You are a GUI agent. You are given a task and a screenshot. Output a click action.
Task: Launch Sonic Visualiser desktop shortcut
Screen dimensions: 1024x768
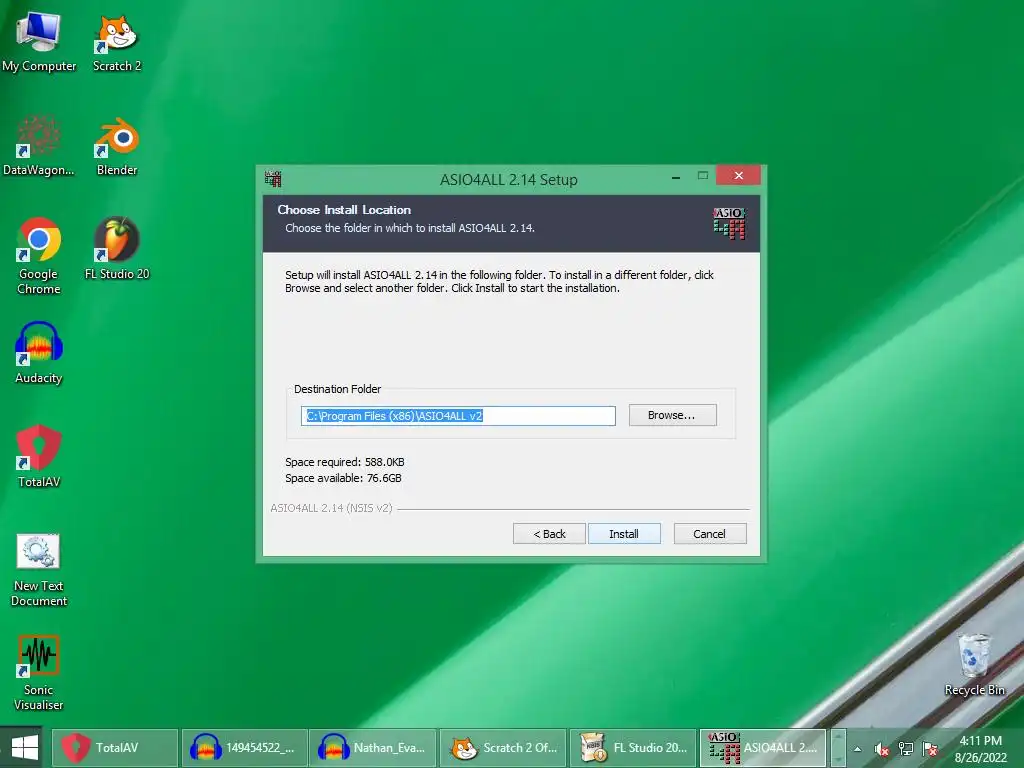39,673
